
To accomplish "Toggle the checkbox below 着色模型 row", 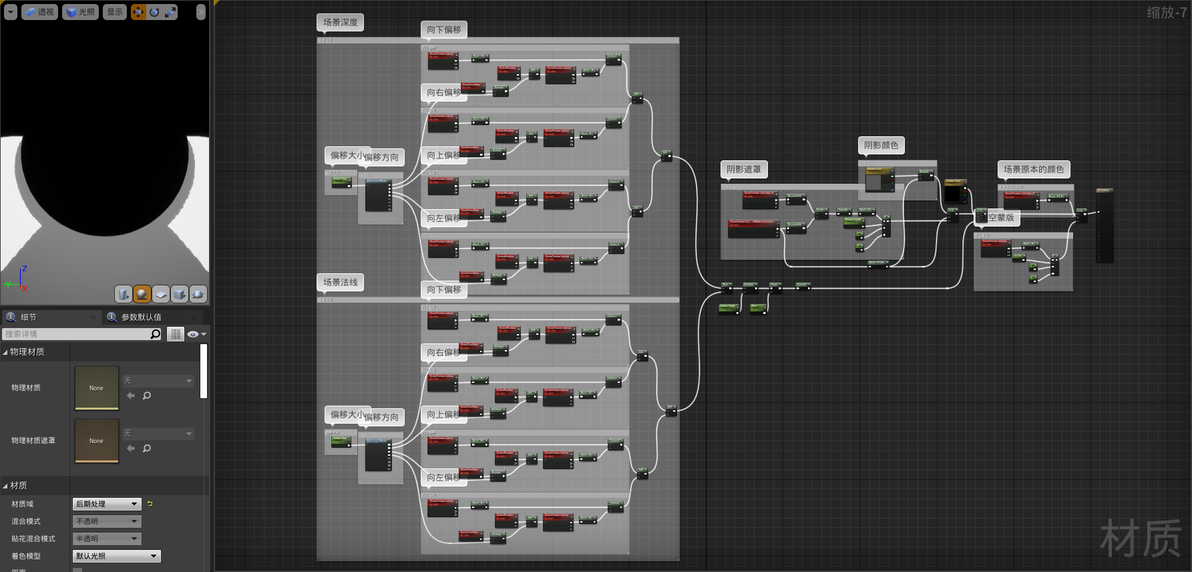I will [x=78, y=570].
